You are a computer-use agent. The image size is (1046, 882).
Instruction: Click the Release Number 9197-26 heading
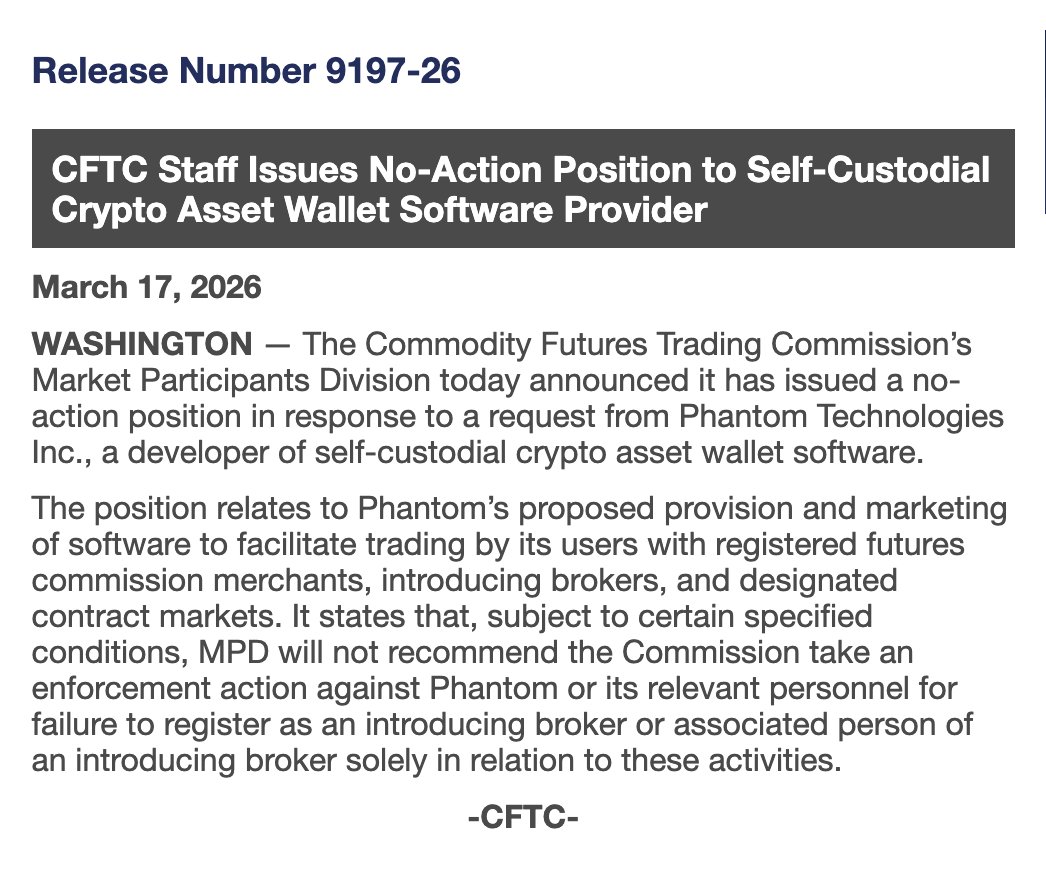[246, 72]
